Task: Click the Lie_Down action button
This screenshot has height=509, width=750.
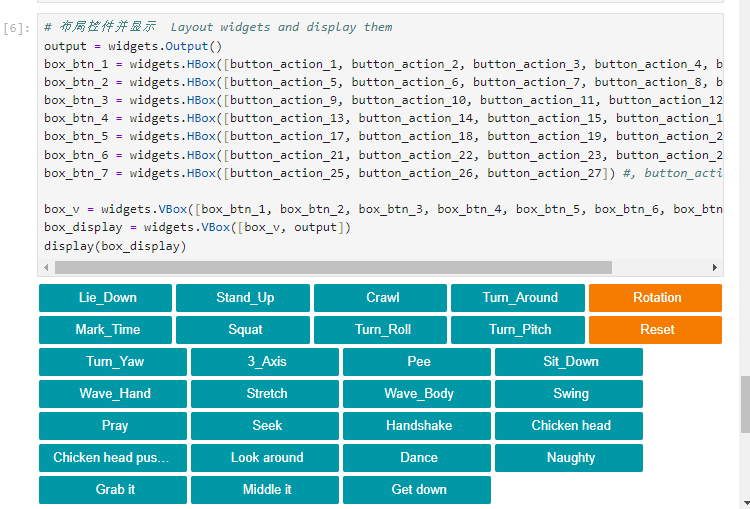Action: point(105,298)
